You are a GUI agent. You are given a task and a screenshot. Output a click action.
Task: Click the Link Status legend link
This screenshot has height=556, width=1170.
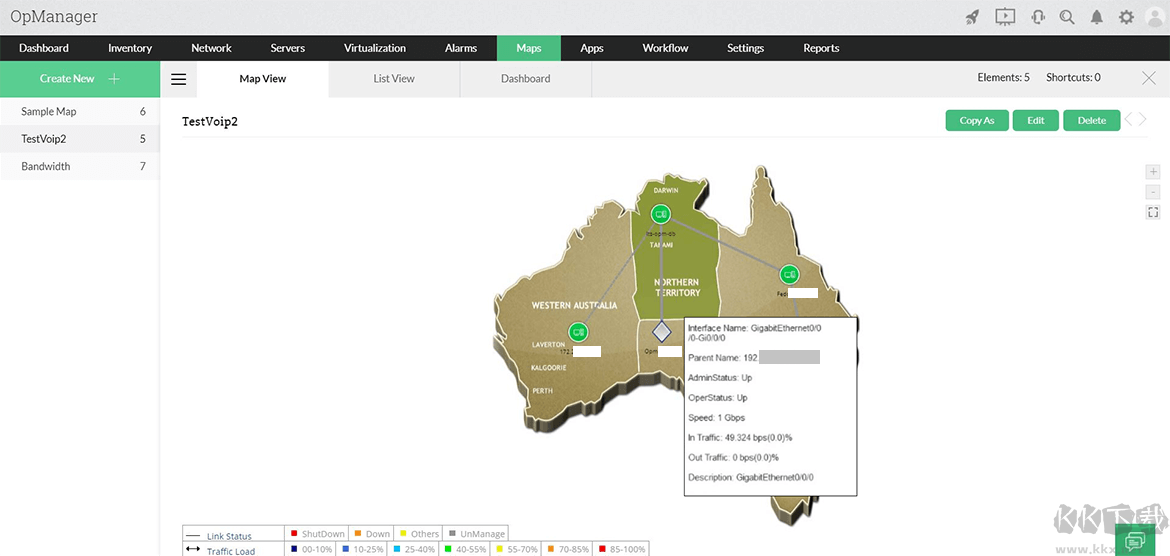229,536
